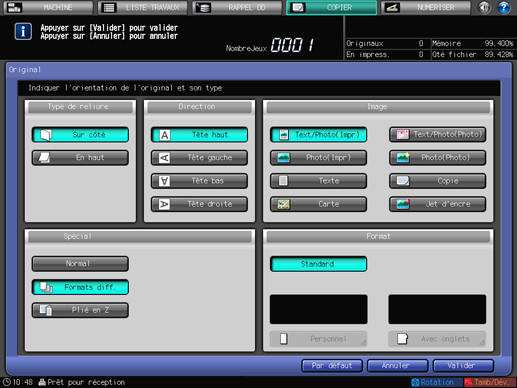Click the Carte map icon
This screenshot has height=388, width=517.
click(x=283, y=204)
